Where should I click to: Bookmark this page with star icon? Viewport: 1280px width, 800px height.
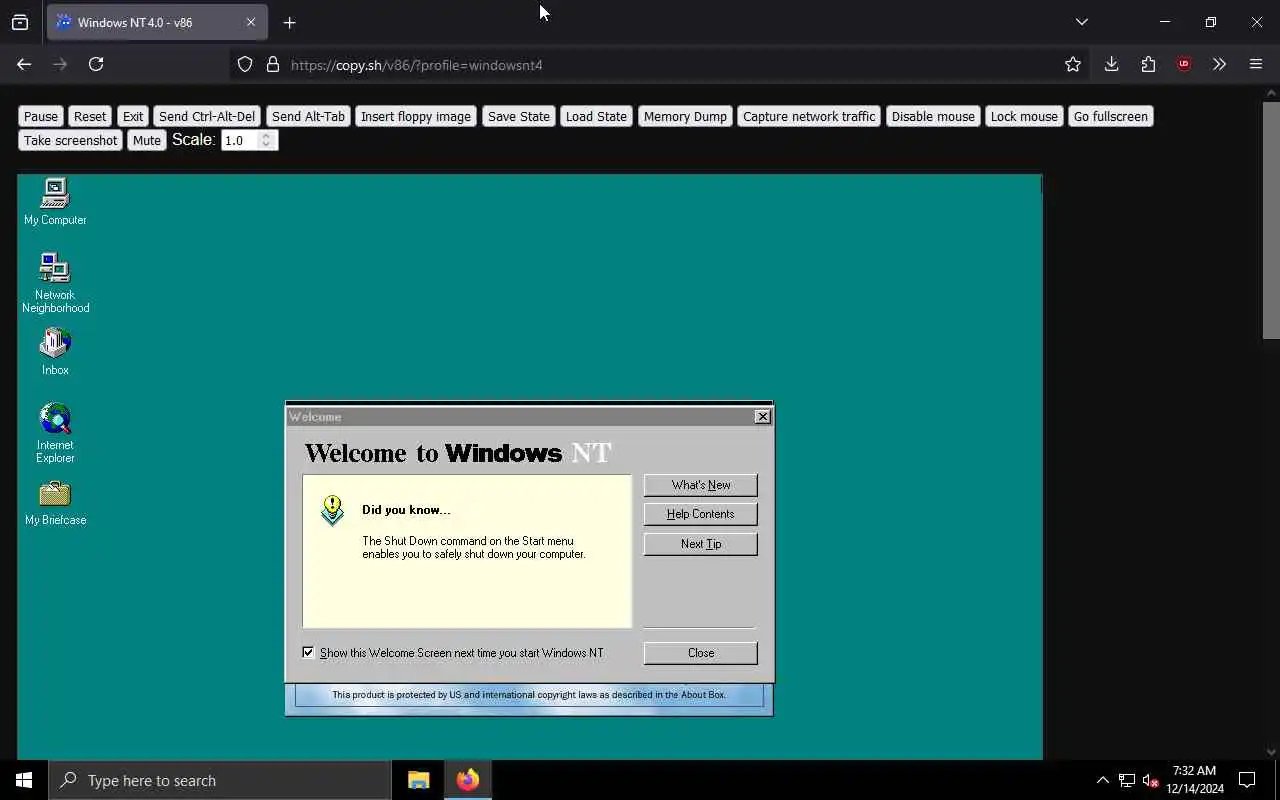(1073, 64)
